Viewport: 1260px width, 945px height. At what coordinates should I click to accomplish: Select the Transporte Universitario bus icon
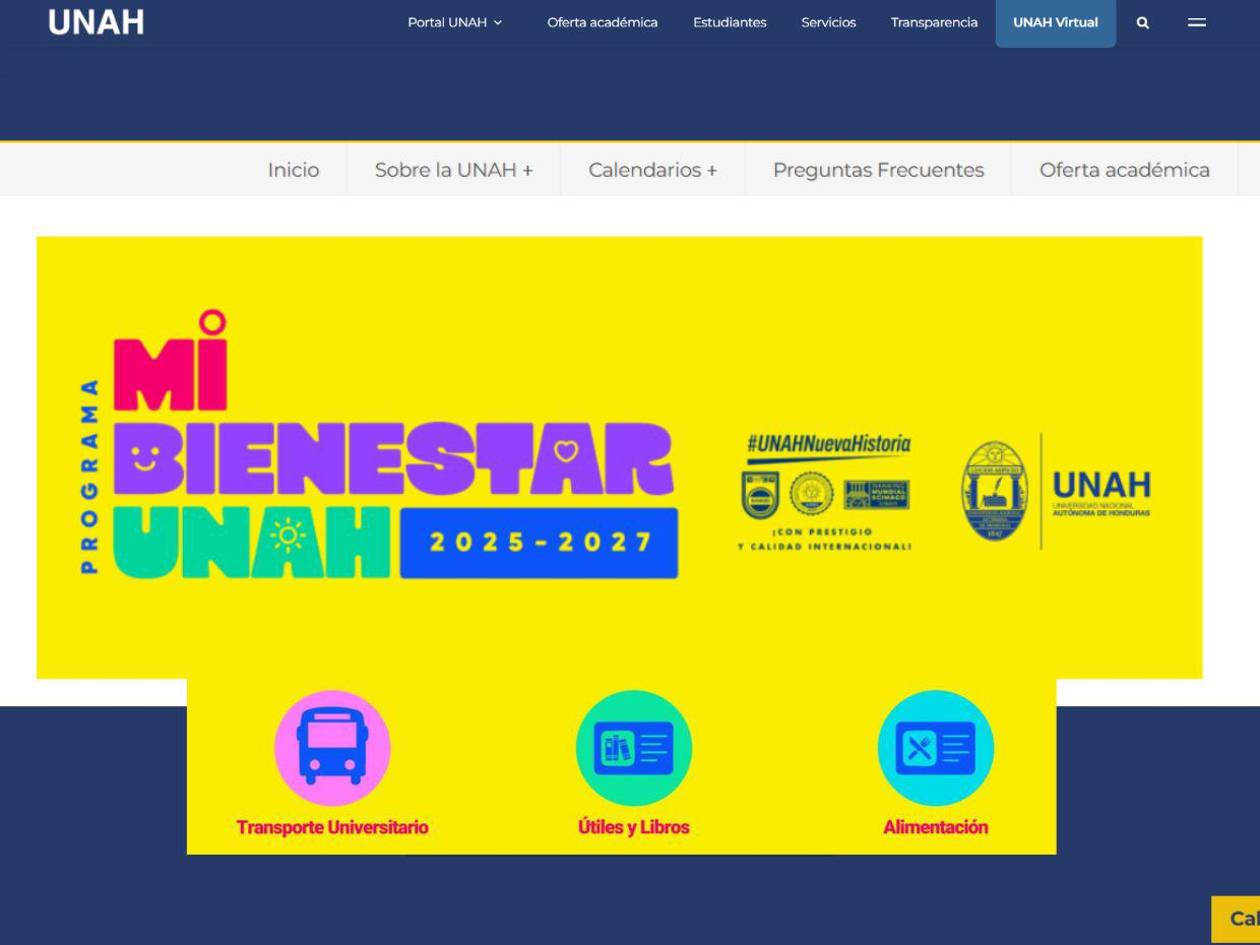pyautogui.click(x=332, y=747)
